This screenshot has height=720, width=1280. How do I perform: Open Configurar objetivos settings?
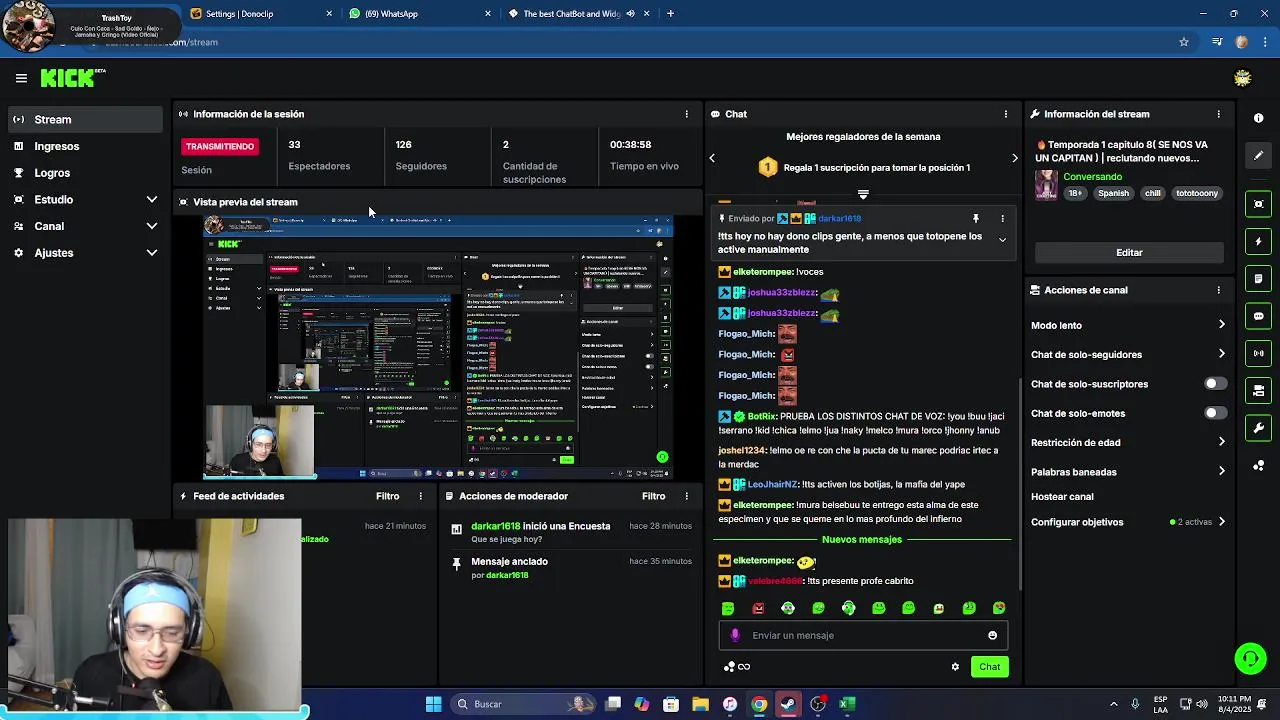(x=1128, y=522)
